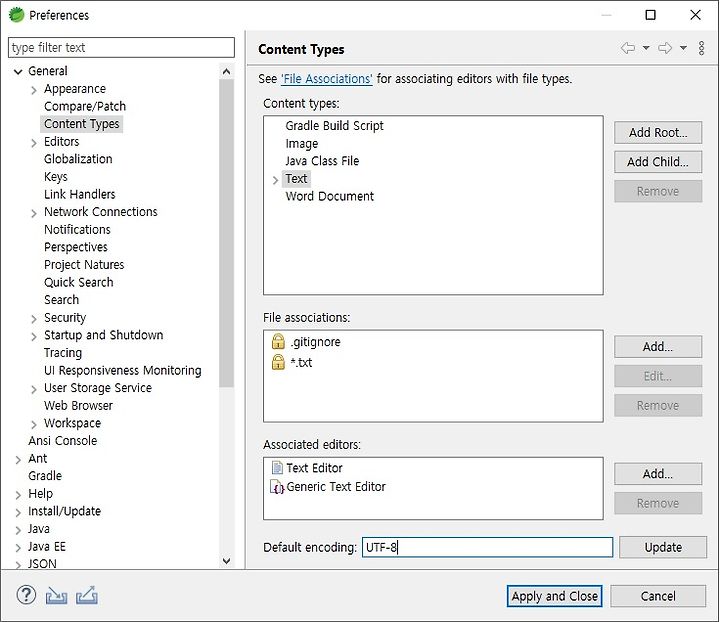Open the Help question mark icon
Image resolution: width=720 pixels, height=622 pixels.
(x=26, y=595)
